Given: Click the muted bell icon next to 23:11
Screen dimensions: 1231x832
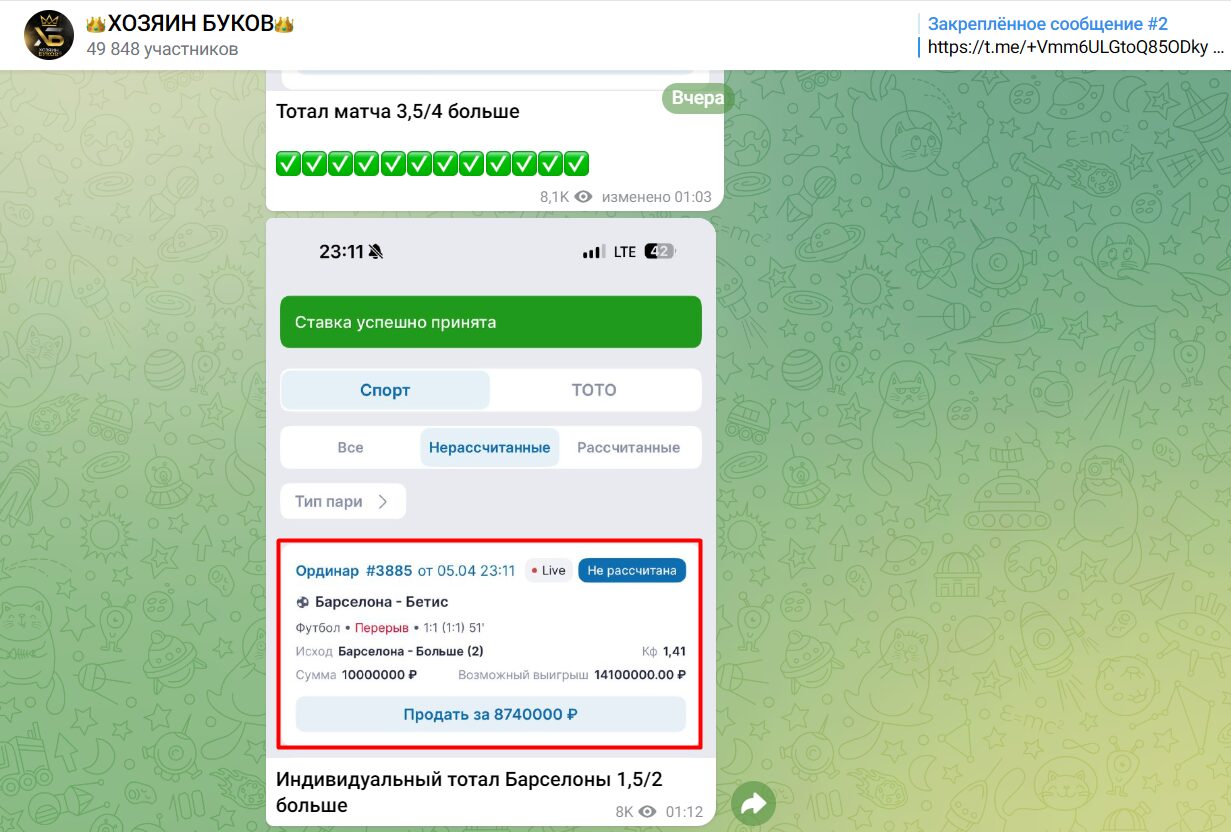Looking at the screenshot, I should [375, 252].
